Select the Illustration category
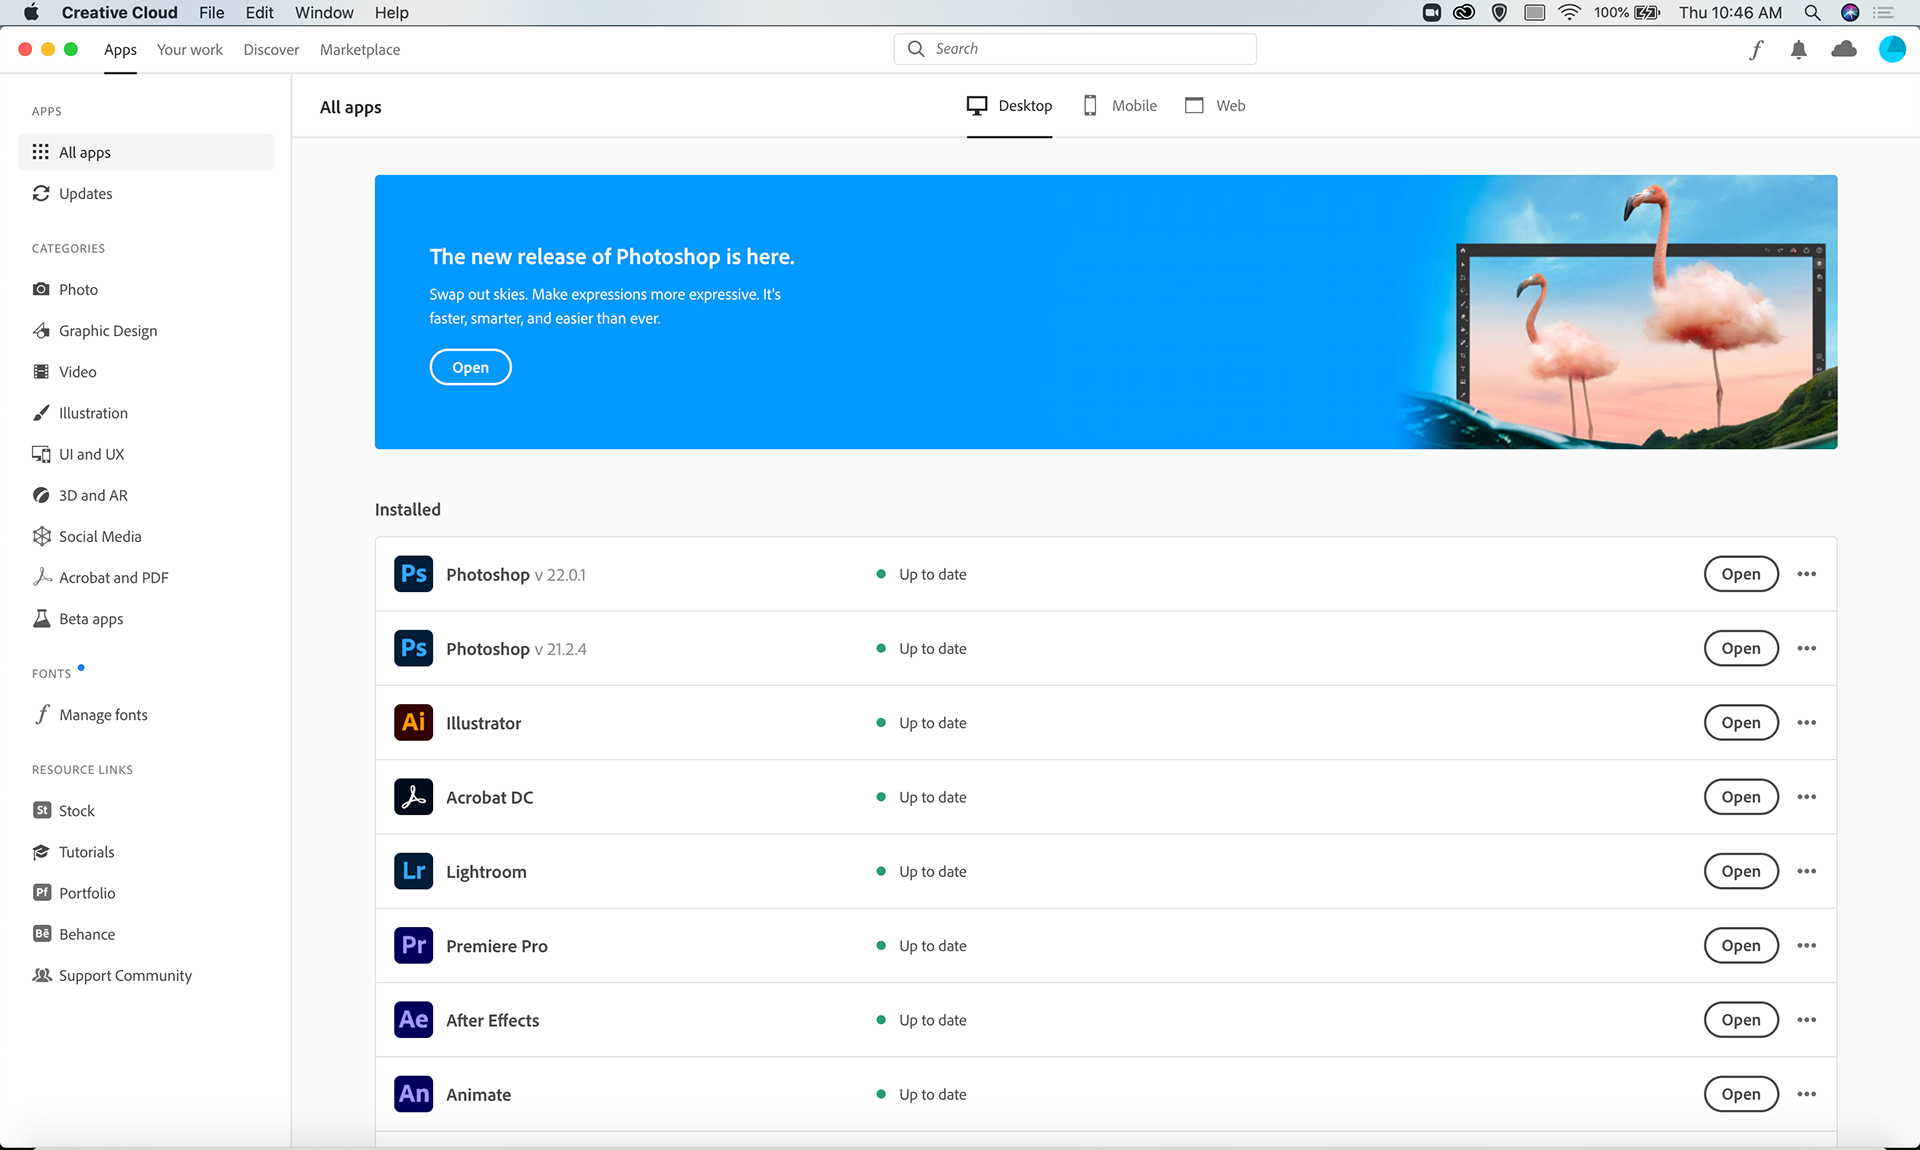The image size is (1920, 1150). 146,412
